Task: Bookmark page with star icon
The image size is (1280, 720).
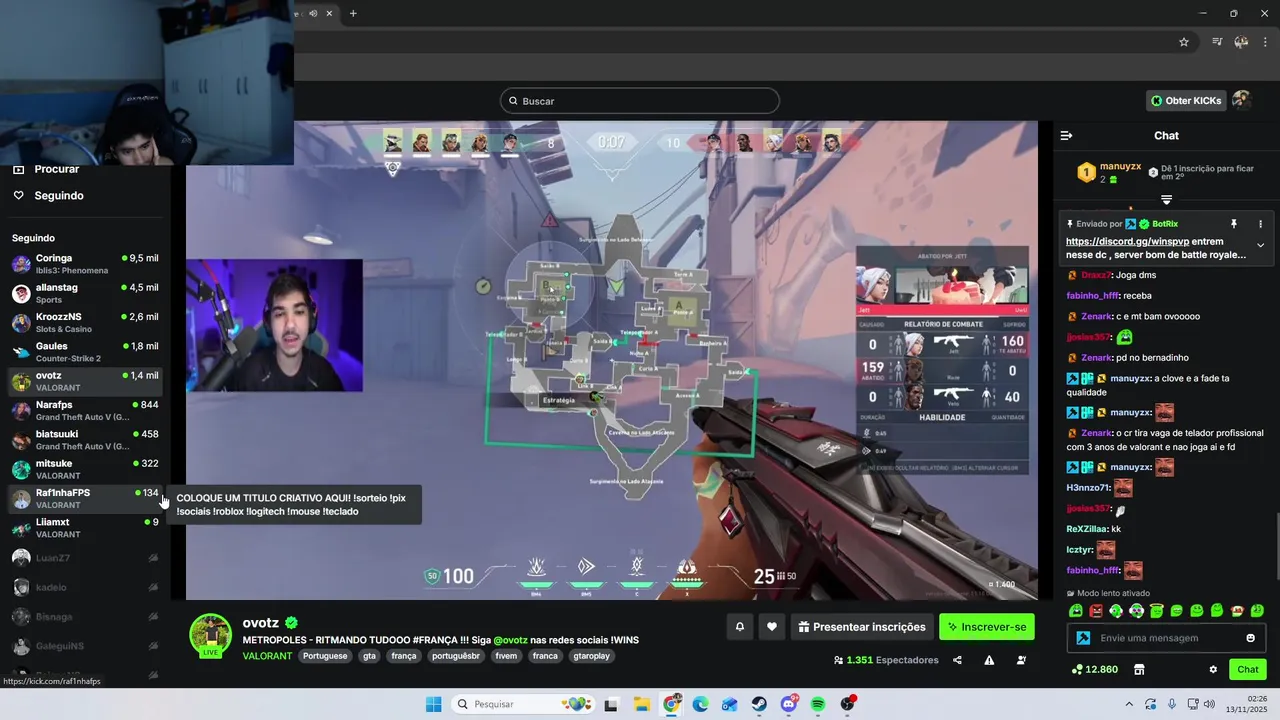Action: tap(1184, 42)
